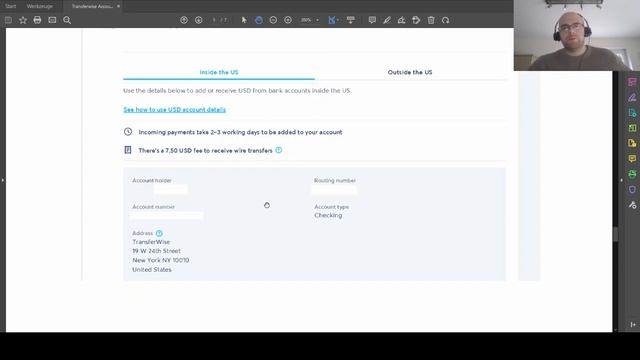Click the 19 W 24th Street text
This screenshot has width=640, height=360.
click(156, 251)
